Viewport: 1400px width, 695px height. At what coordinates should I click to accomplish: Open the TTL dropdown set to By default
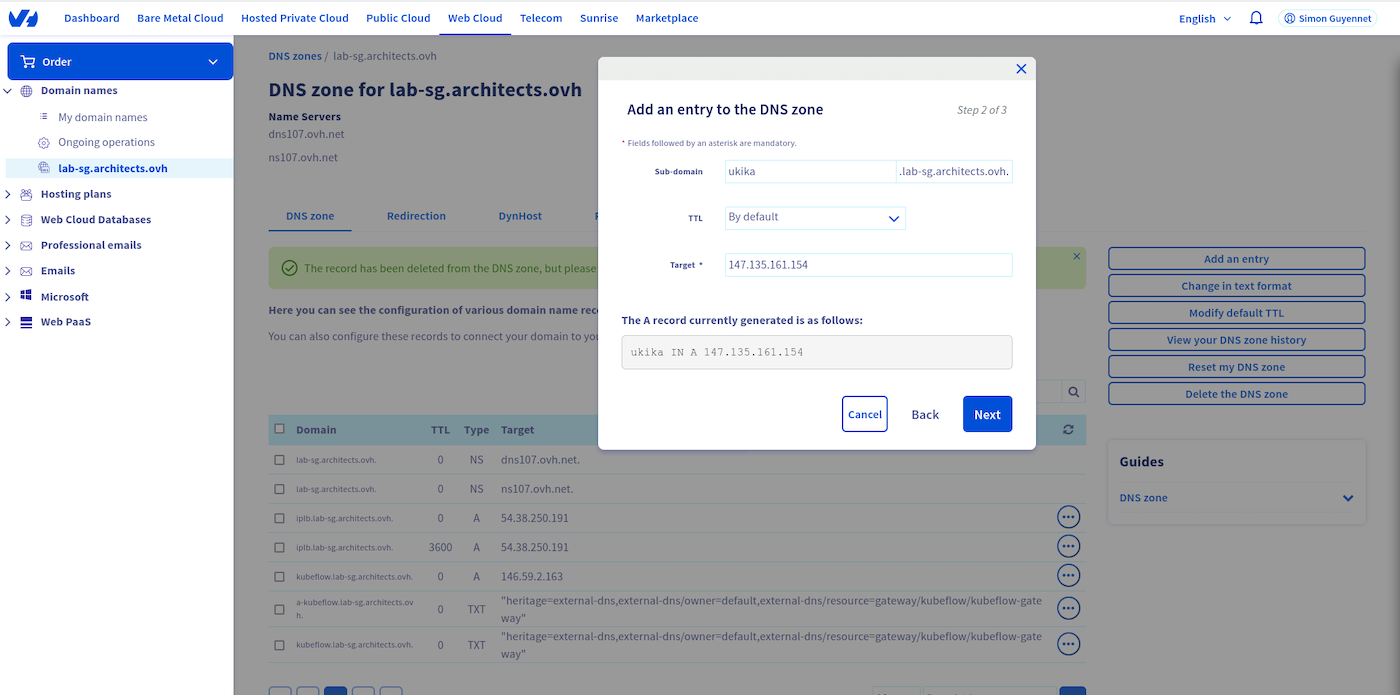(x=814, y=217)
